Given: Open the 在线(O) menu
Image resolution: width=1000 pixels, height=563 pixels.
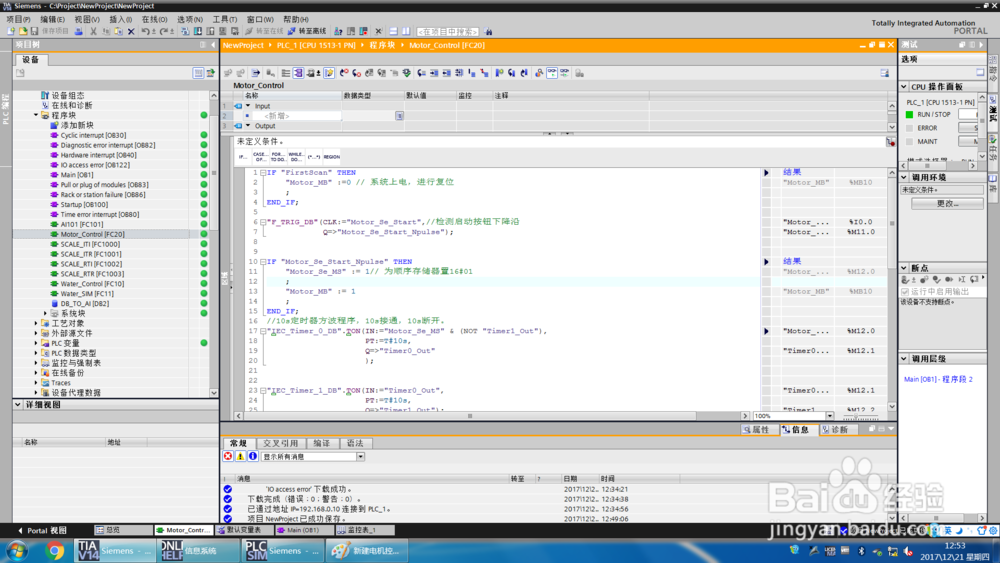Looking at the screenshot, I should (154, 19).
